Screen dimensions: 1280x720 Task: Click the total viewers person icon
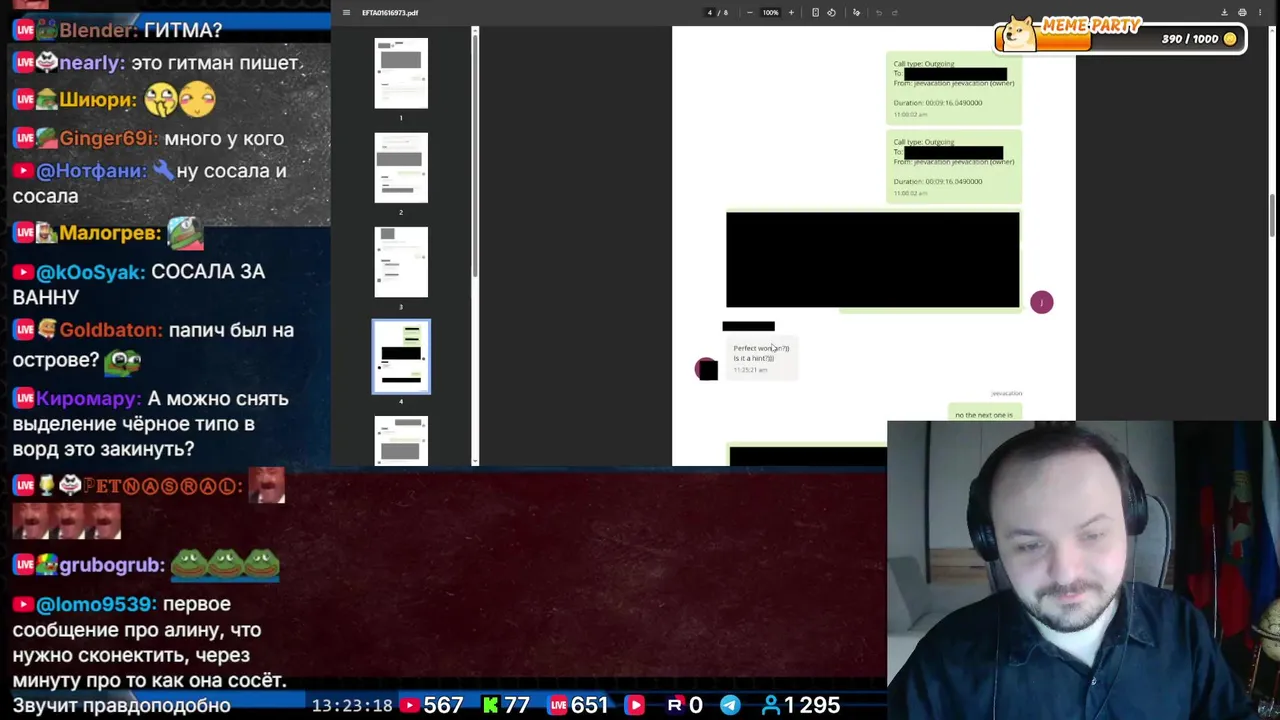[771, 705]
